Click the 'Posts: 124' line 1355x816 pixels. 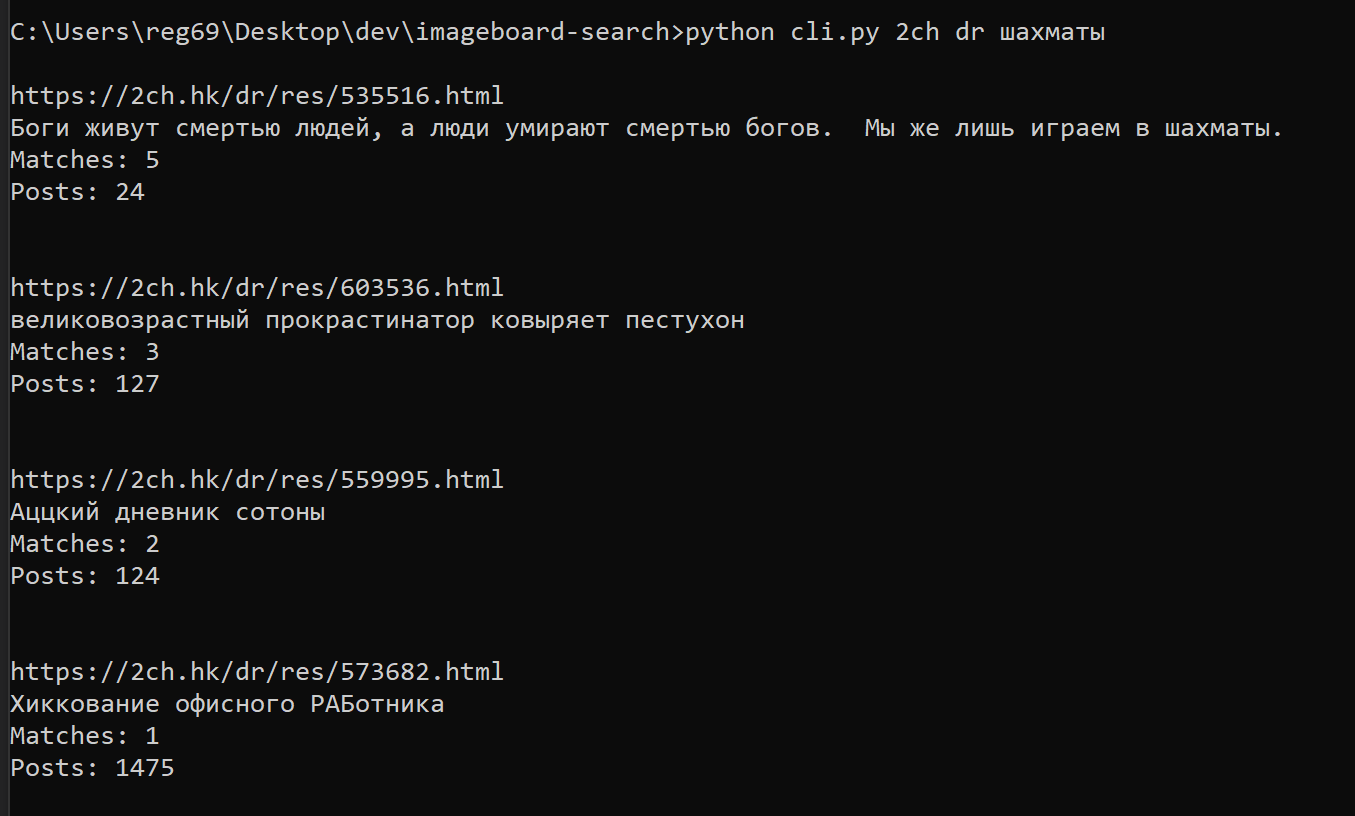(x=85, y=576)
